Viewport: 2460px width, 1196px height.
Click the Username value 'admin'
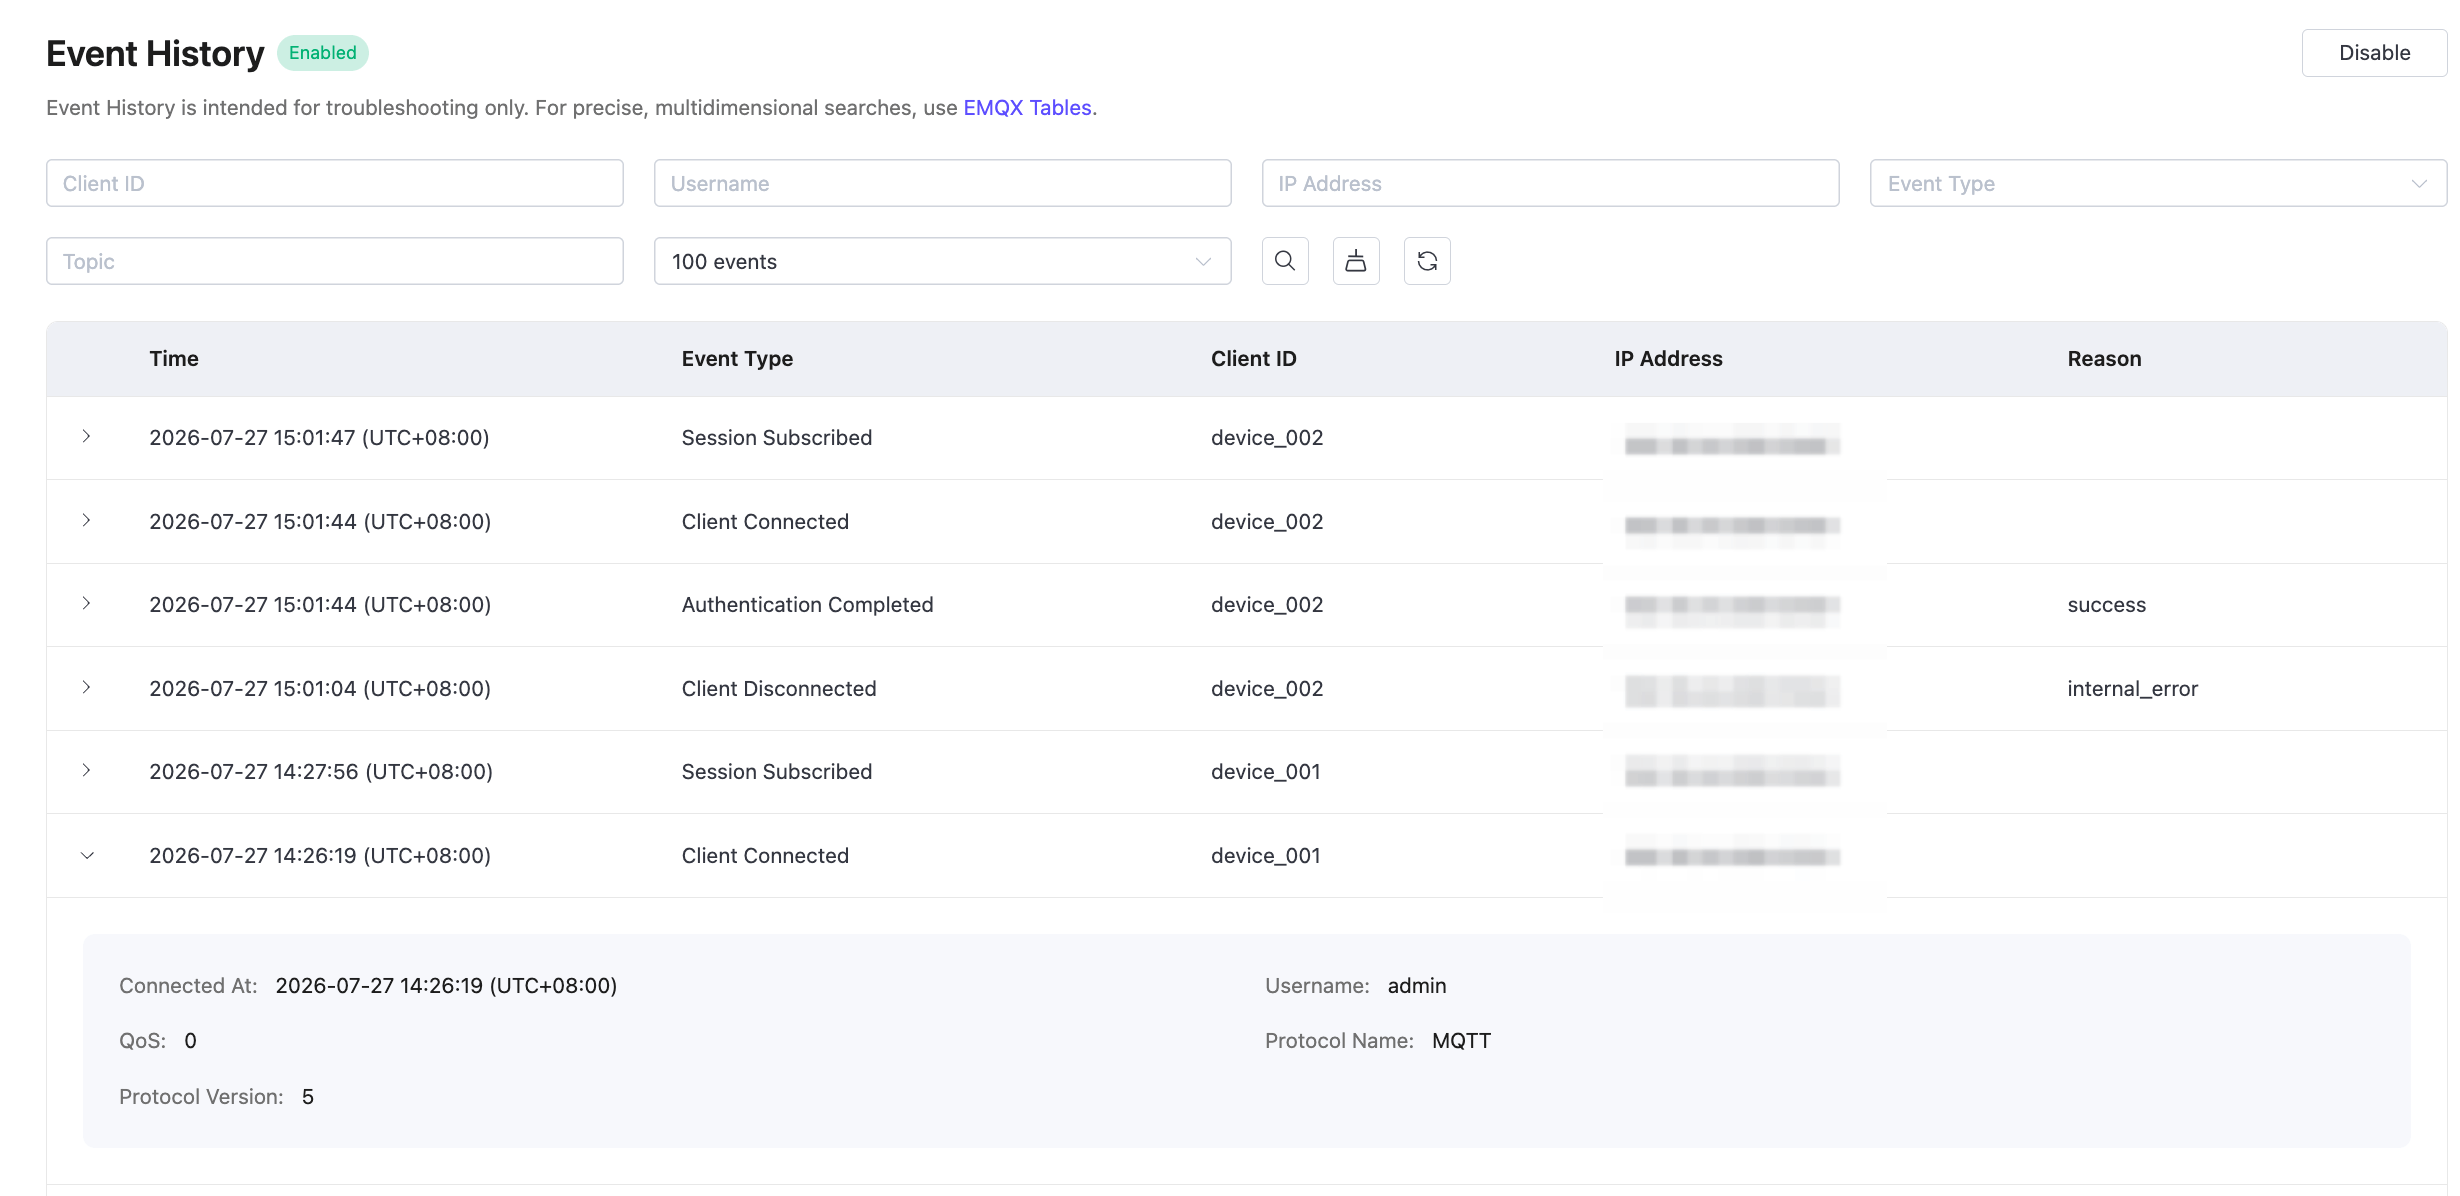click(1416, 986)
